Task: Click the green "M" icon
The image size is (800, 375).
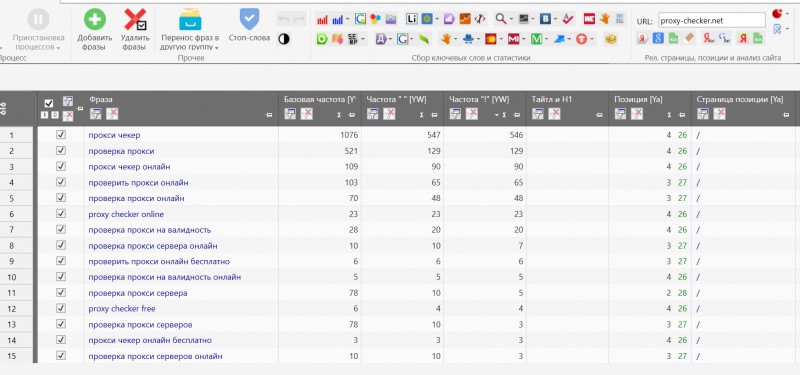Action: pyautogui.click(x=536, y=39)
